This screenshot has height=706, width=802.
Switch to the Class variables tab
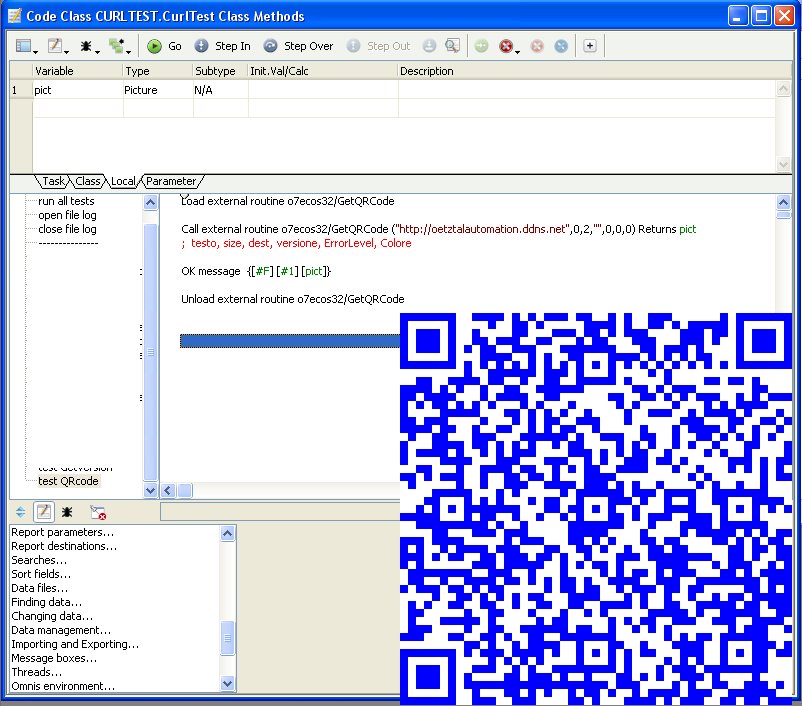(x=87, y=181)
